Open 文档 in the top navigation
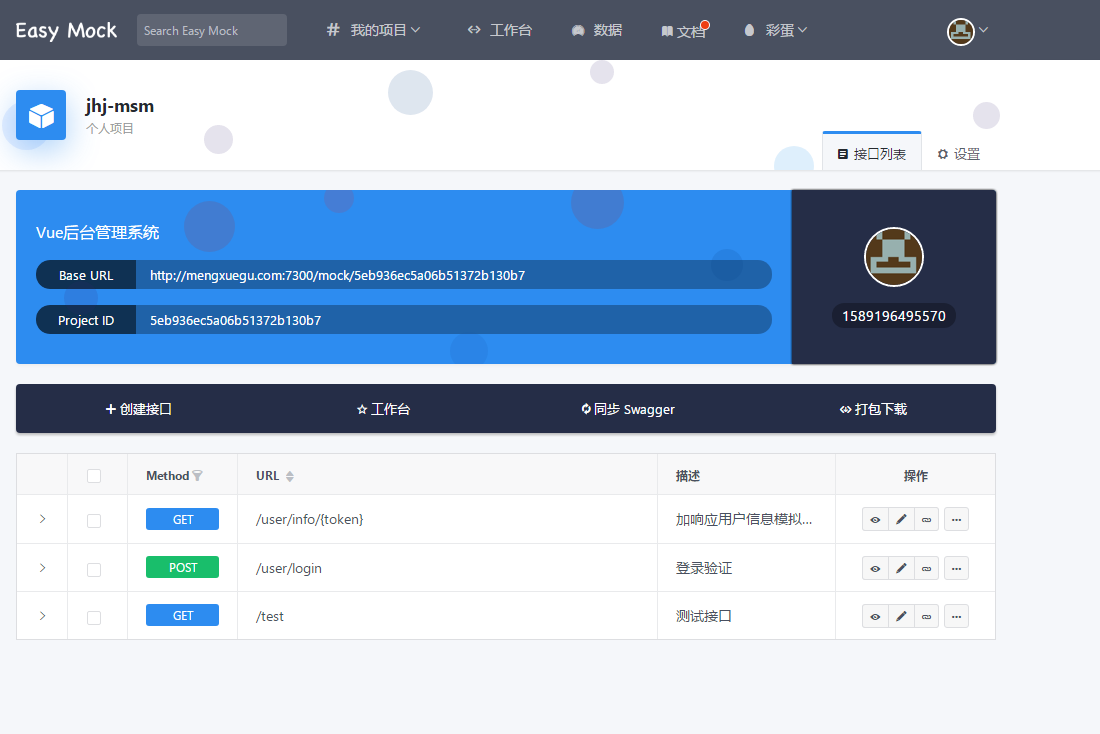This screenshot has height=734, width=1100. pyautogui.click(x=684, y=31)
